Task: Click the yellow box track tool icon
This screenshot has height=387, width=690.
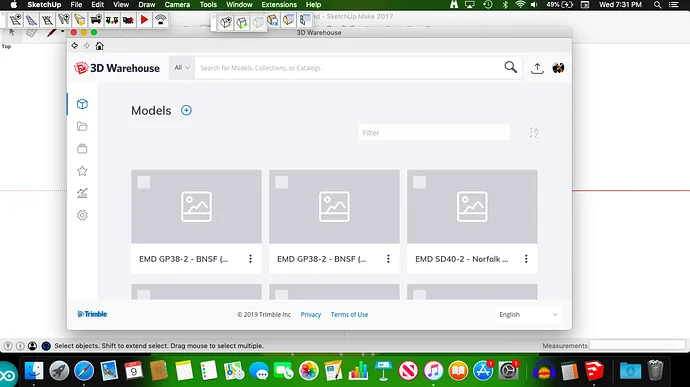Action: [80, 20]
